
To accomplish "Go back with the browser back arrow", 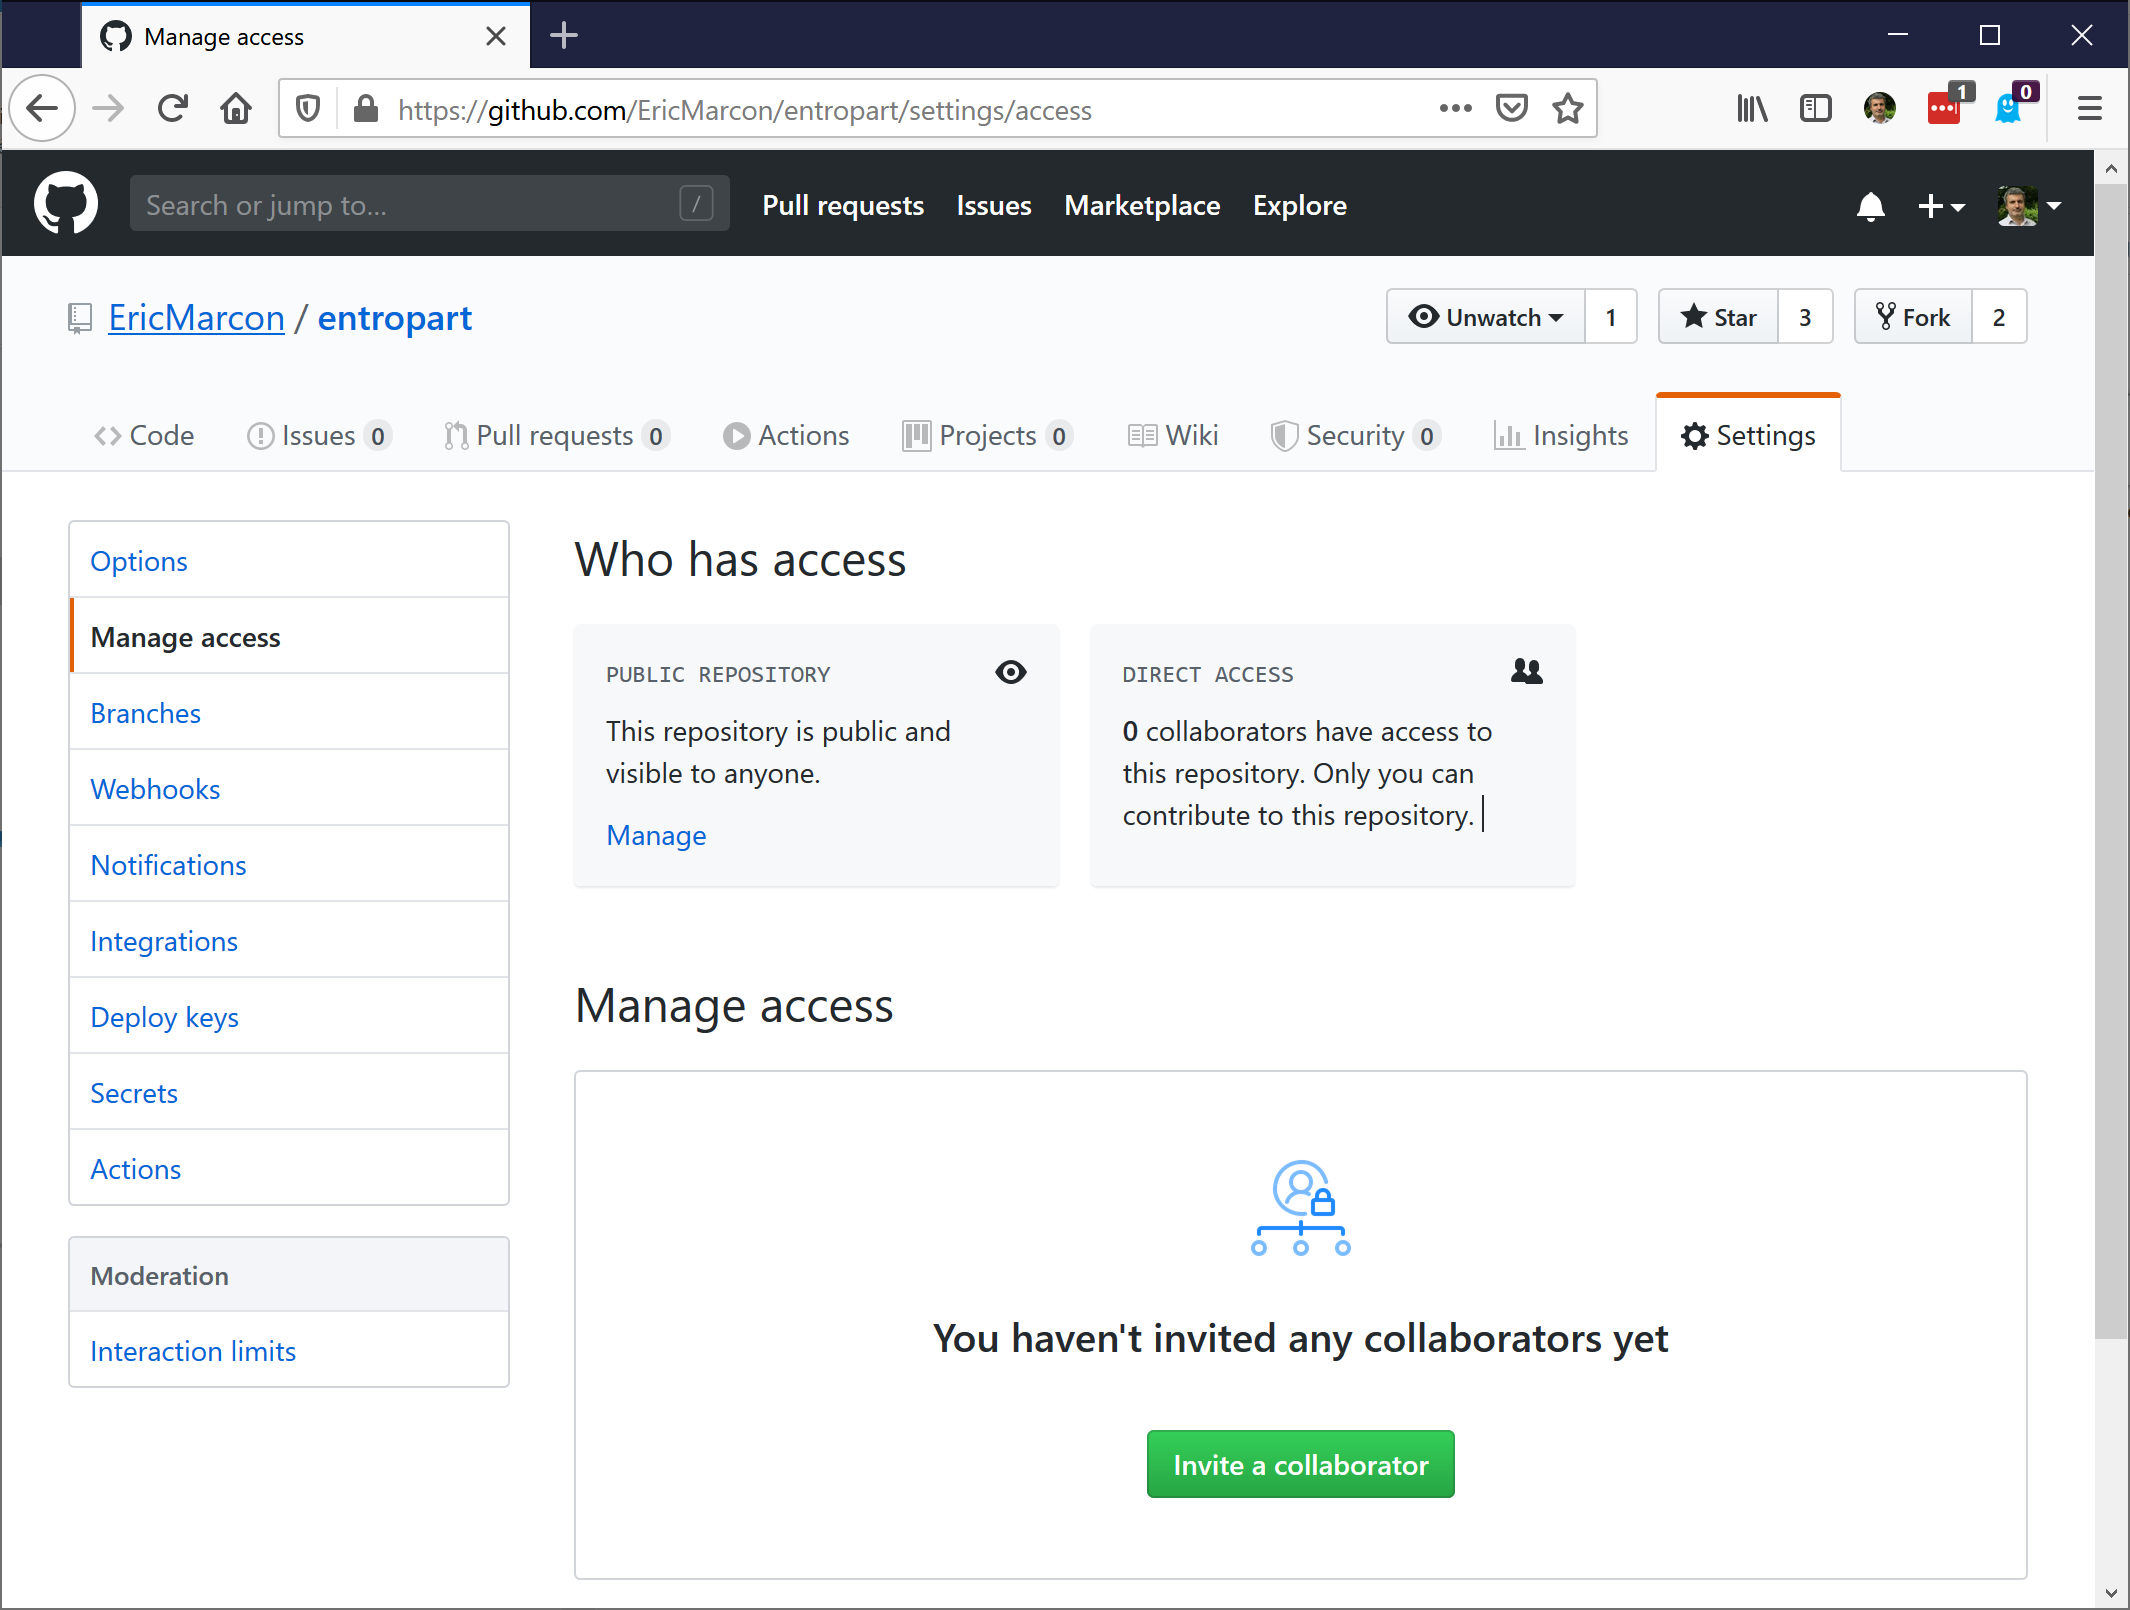I will tap(42, 108).
